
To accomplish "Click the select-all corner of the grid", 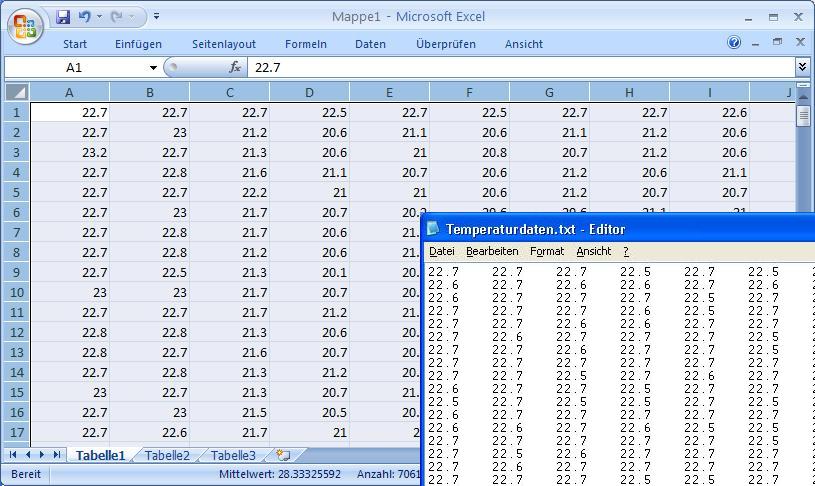I will click(x=16, y=92).
